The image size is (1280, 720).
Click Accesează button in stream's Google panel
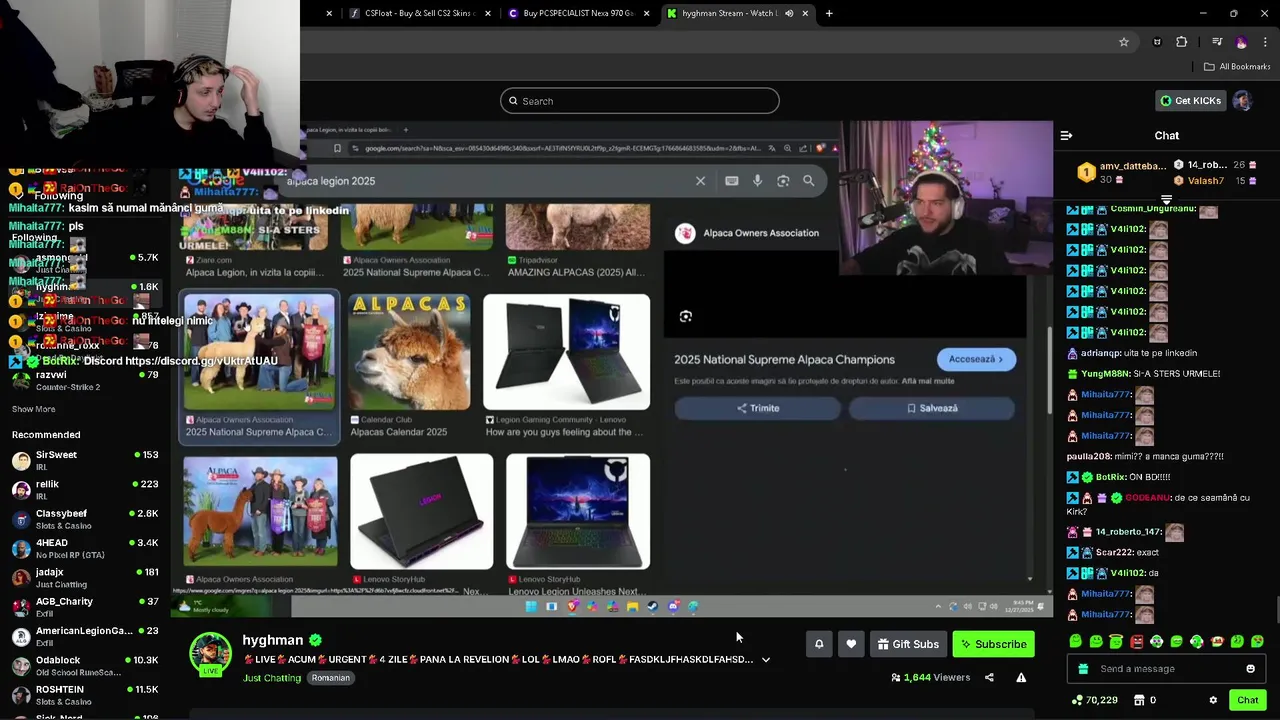976,359
